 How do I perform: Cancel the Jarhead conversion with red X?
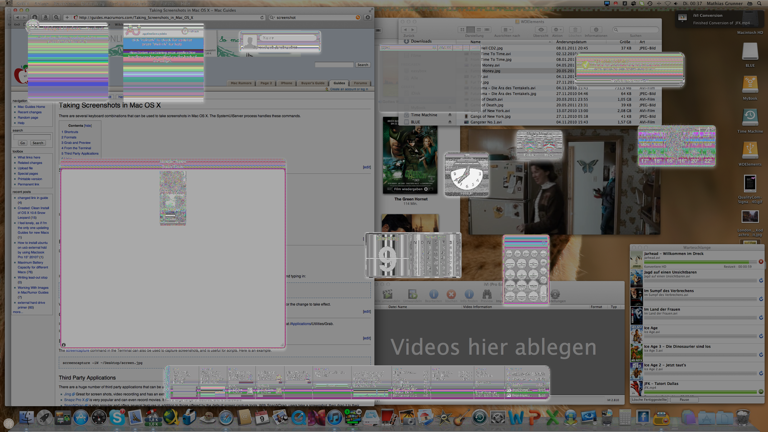[x=761, y=262]
